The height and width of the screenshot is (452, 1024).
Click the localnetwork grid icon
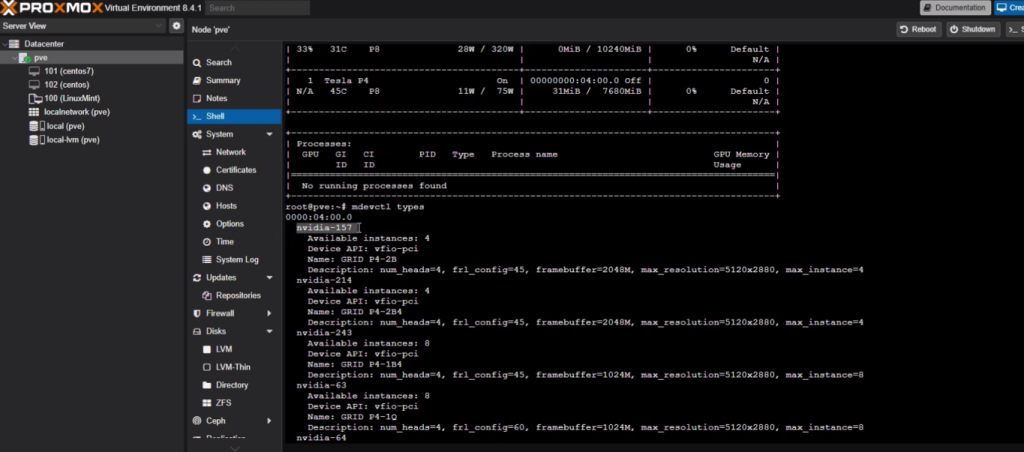tap(34, 112)
